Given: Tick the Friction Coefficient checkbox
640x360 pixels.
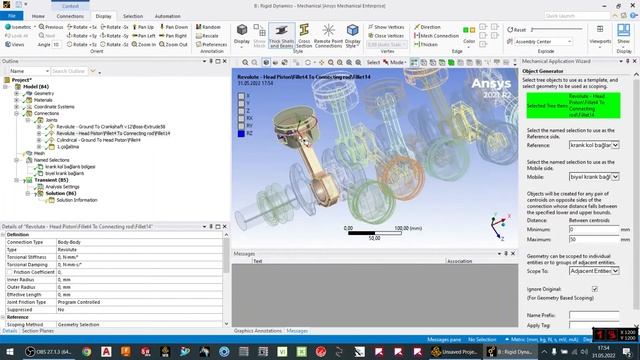Looking at the screenshot, I should pos(10,272).
